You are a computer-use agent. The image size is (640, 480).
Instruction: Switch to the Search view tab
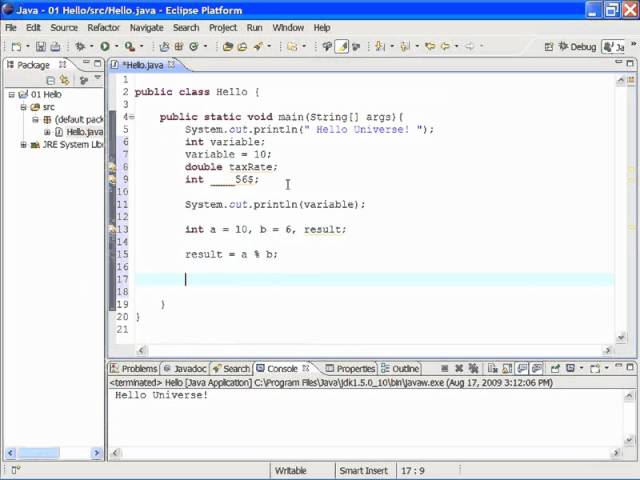(x=231, y=369)
